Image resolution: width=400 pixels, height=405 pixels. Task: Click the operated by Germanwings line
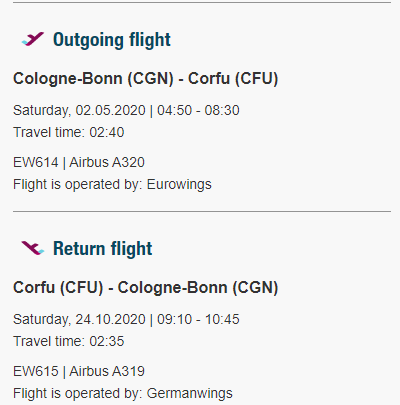pyautogui.click(x=123, y=393)
